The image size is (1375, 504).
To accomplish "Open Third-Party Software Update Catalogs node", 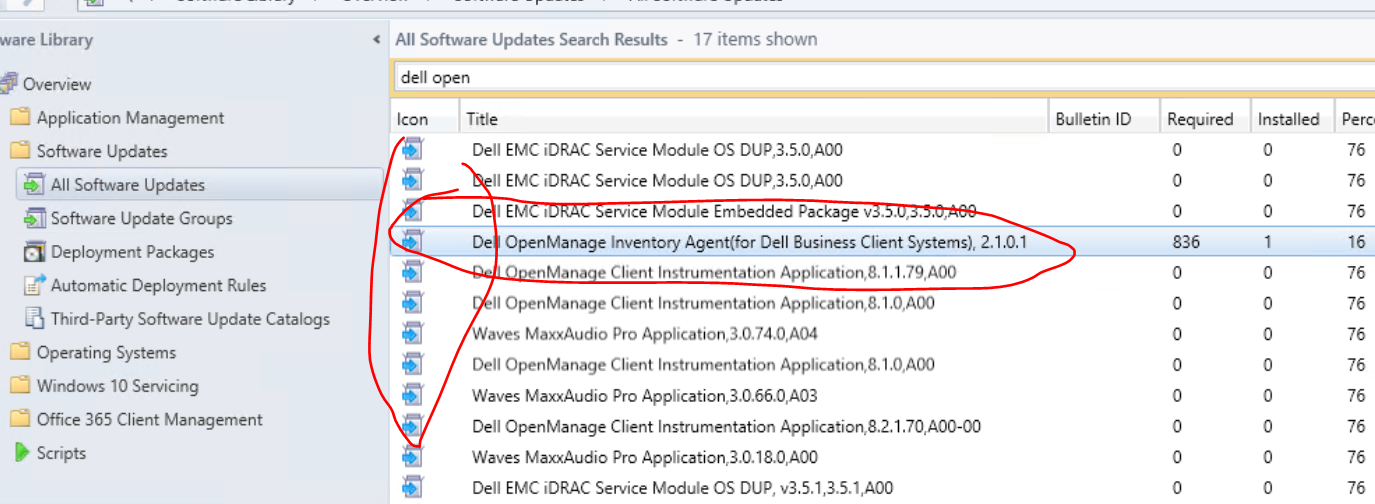I will point(190,319).
